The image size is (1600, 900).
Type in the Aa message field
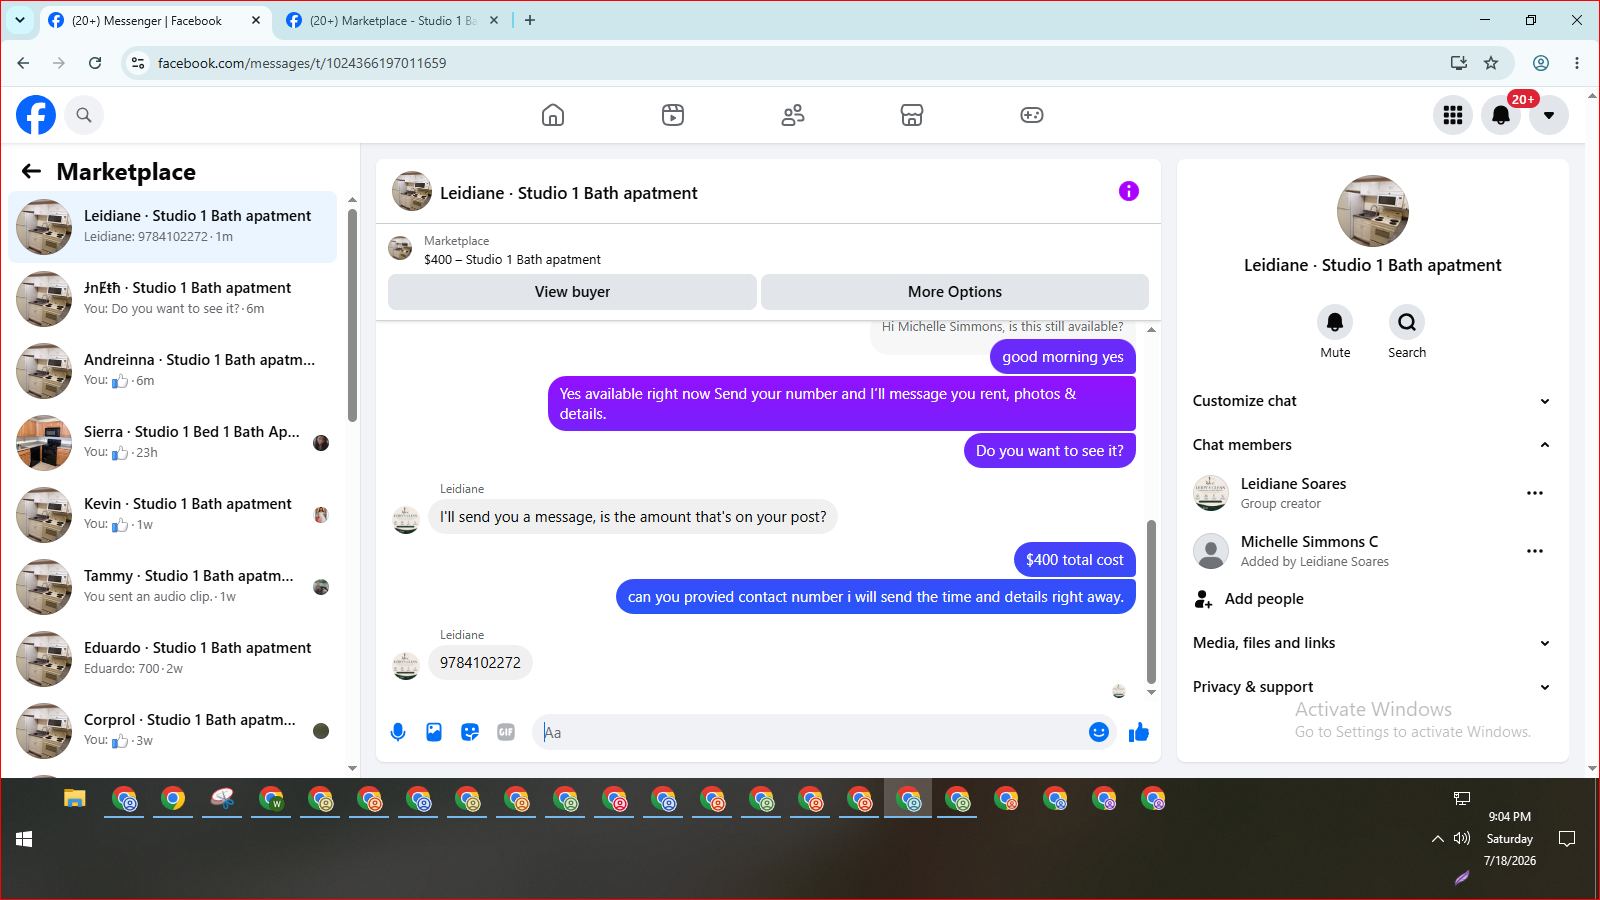point(810,732)
